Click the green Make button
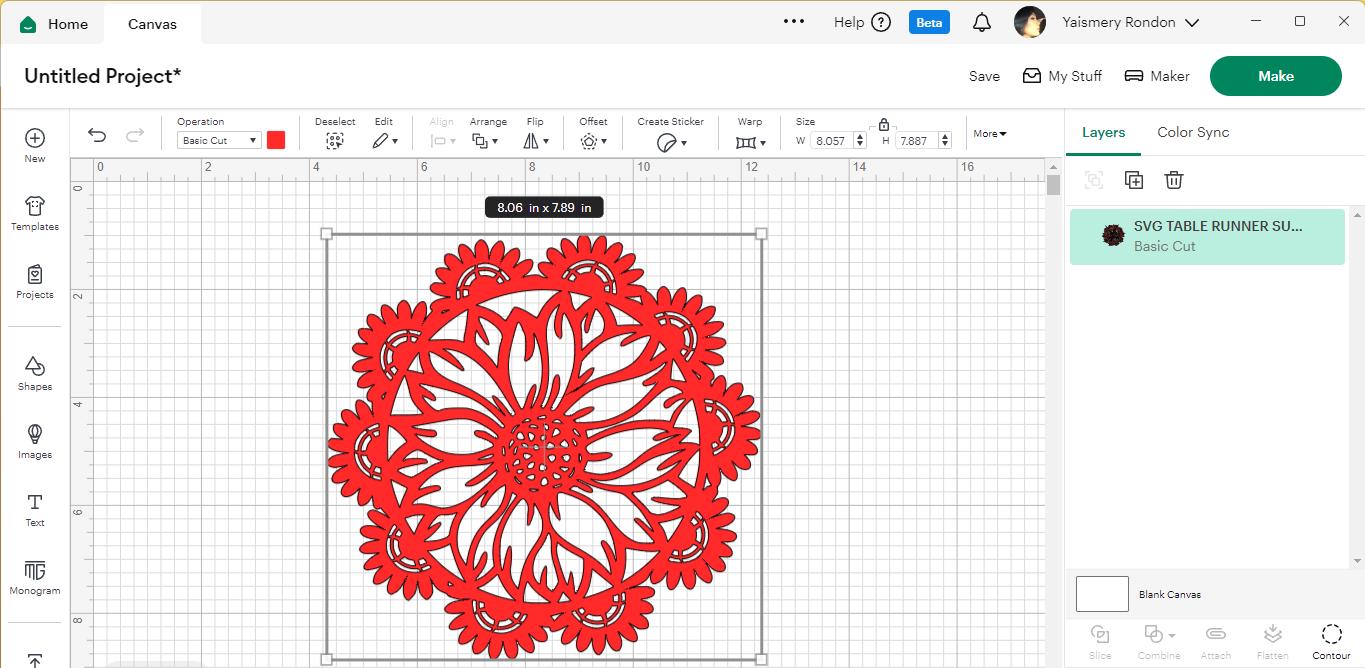Screen dimensions: 1365x668 (1276, 76)
